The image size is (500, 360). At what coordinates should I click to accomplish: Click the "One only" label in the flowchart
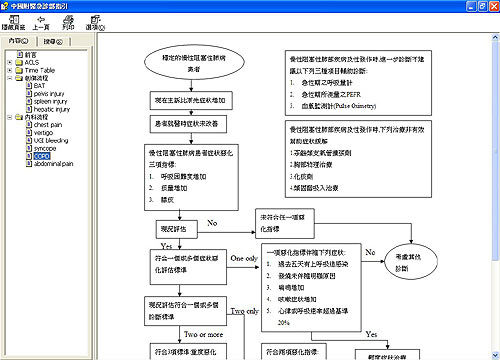pyautogui.click(x=244, y=258)
